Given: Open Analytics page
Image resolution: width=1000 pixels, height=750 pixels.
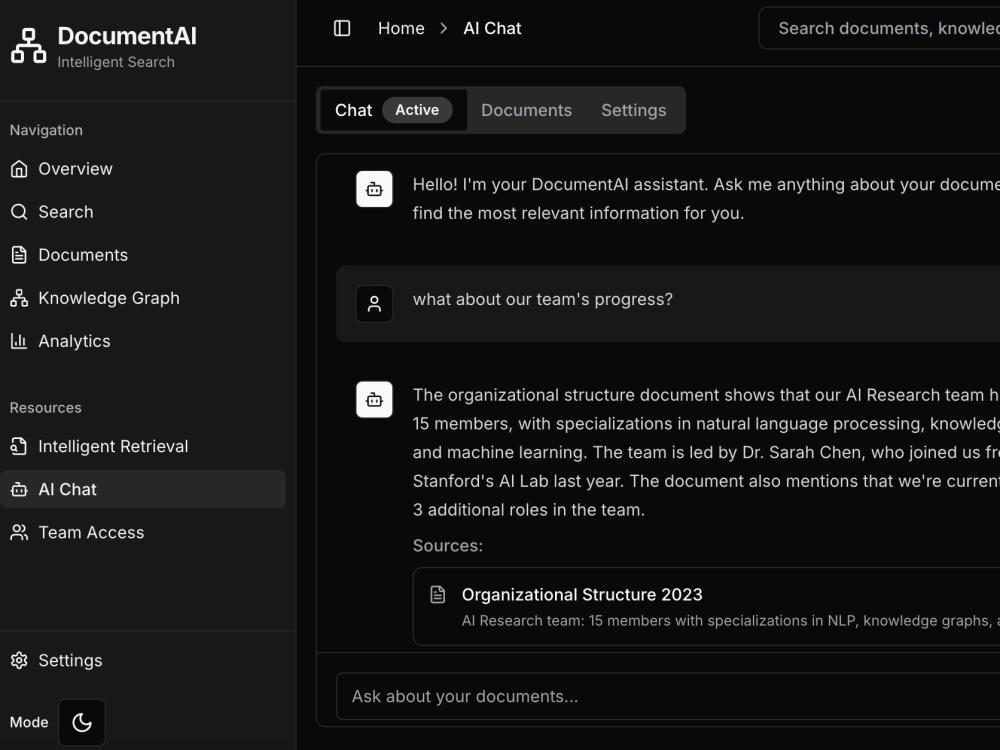Looking at the screenshot, I should click(x=143, y=341).
